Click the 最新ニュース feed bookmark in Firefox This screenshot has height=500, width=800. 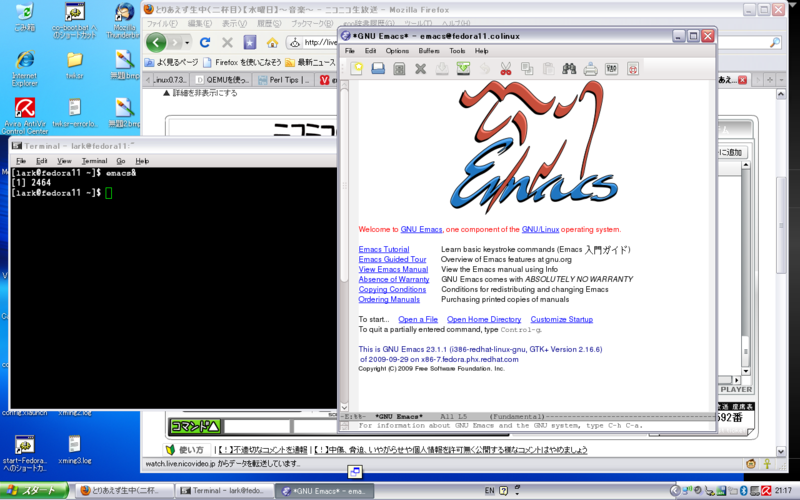[x=310, y=62]
